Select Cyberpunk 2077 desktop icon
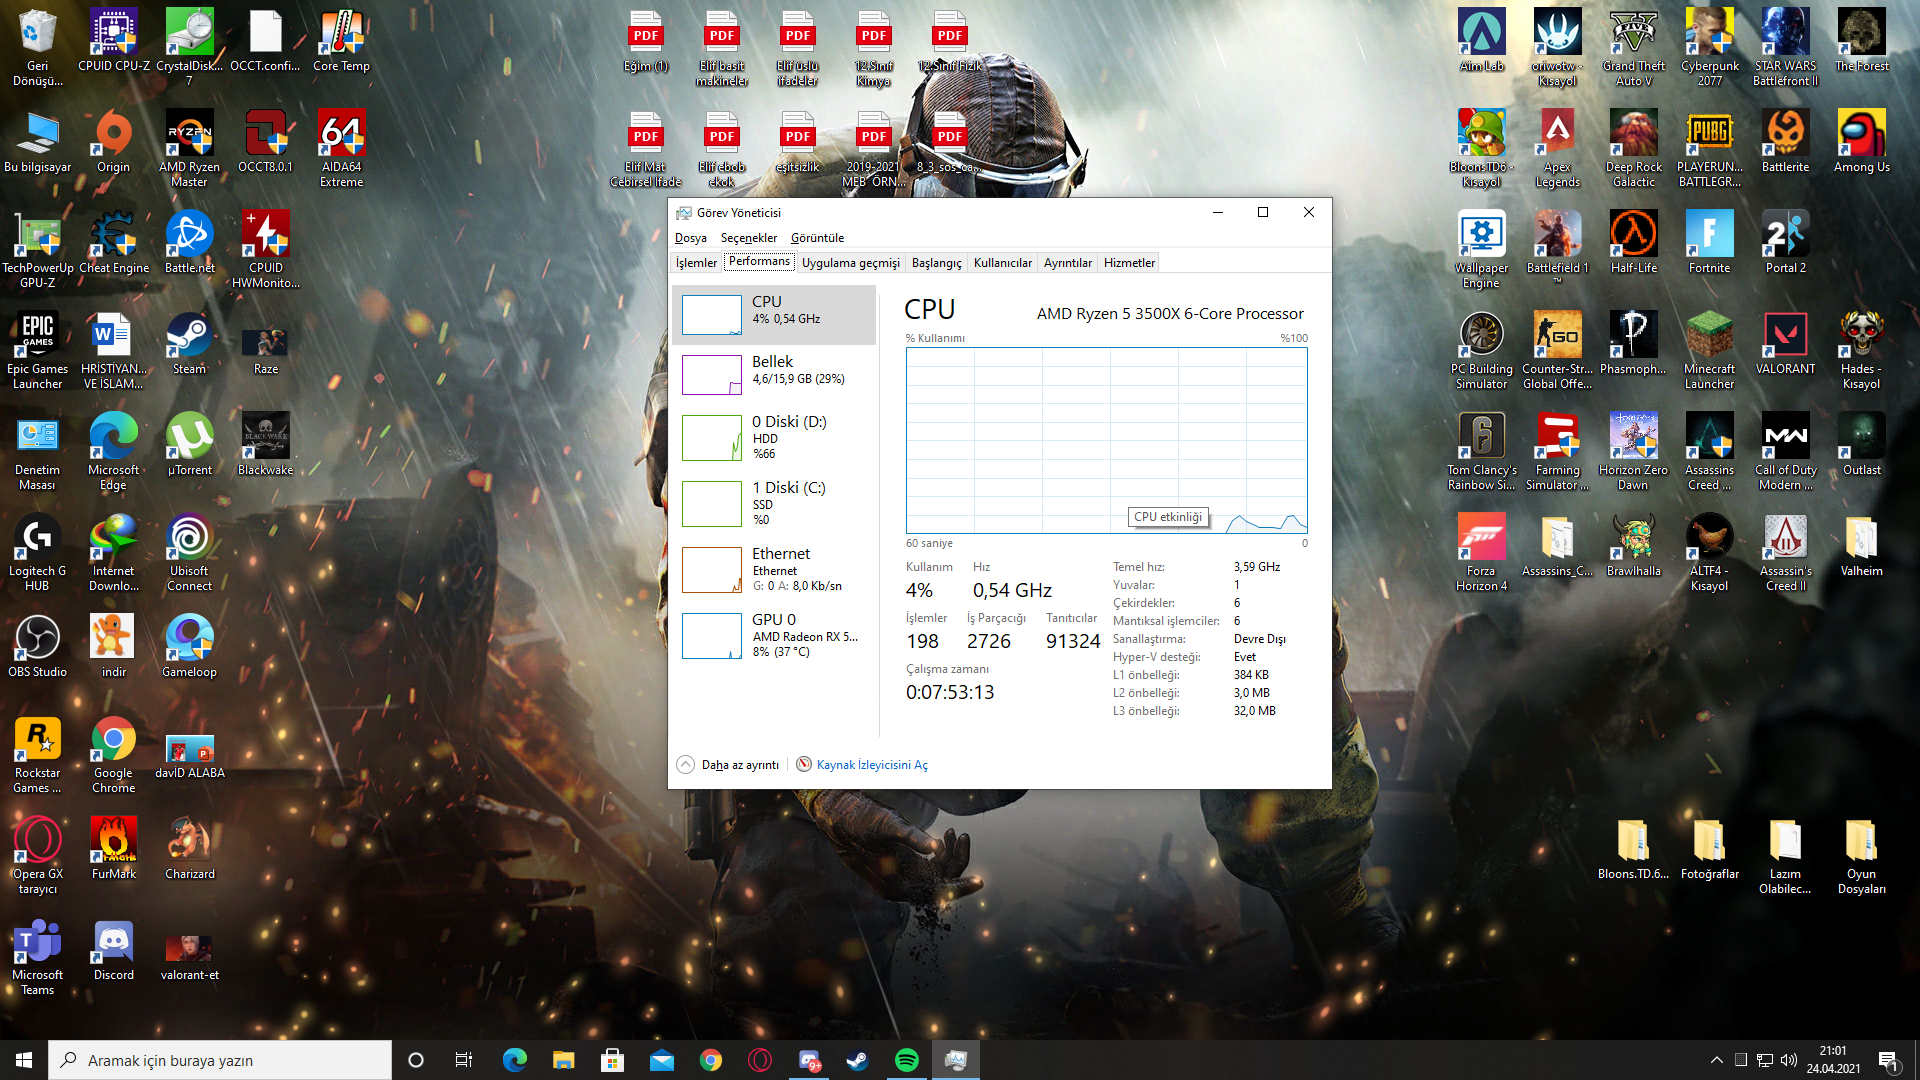The width and height of the screenshot is (1920, 1080). [x=1709, y=47]
